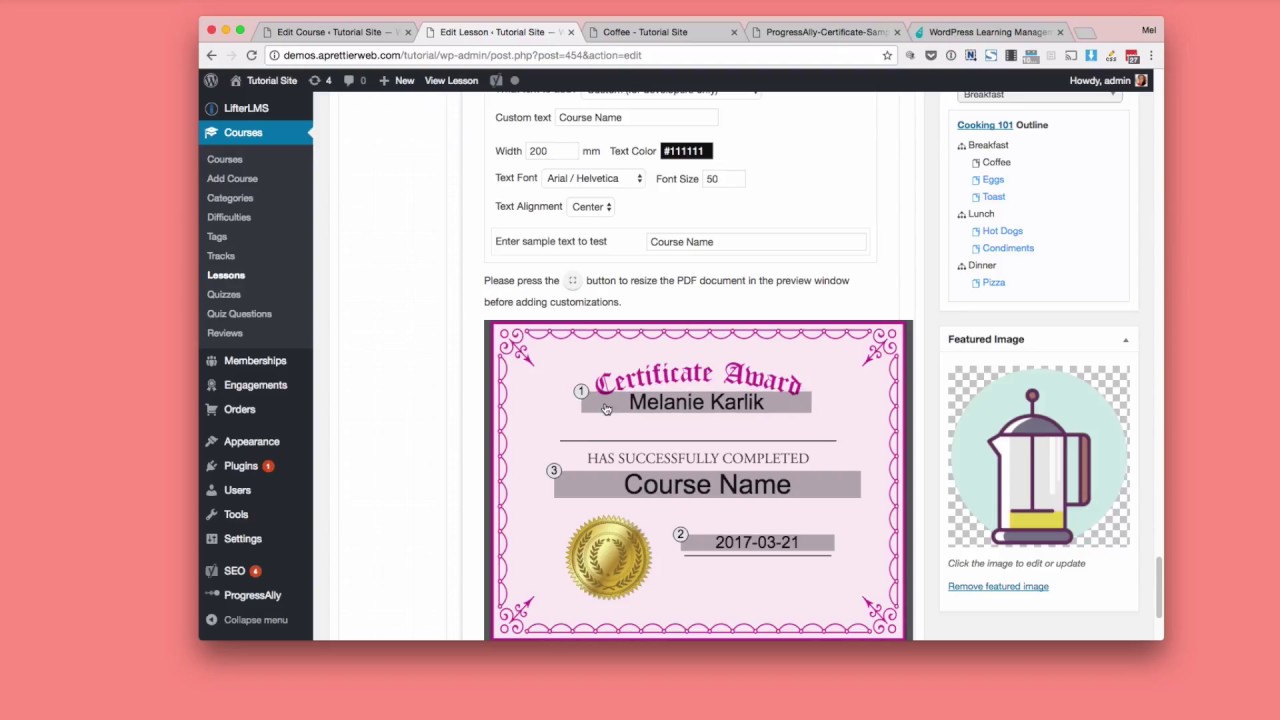Close the Coffee - Tutorial Site tab
1280x720 pixels.
[734, 32]
